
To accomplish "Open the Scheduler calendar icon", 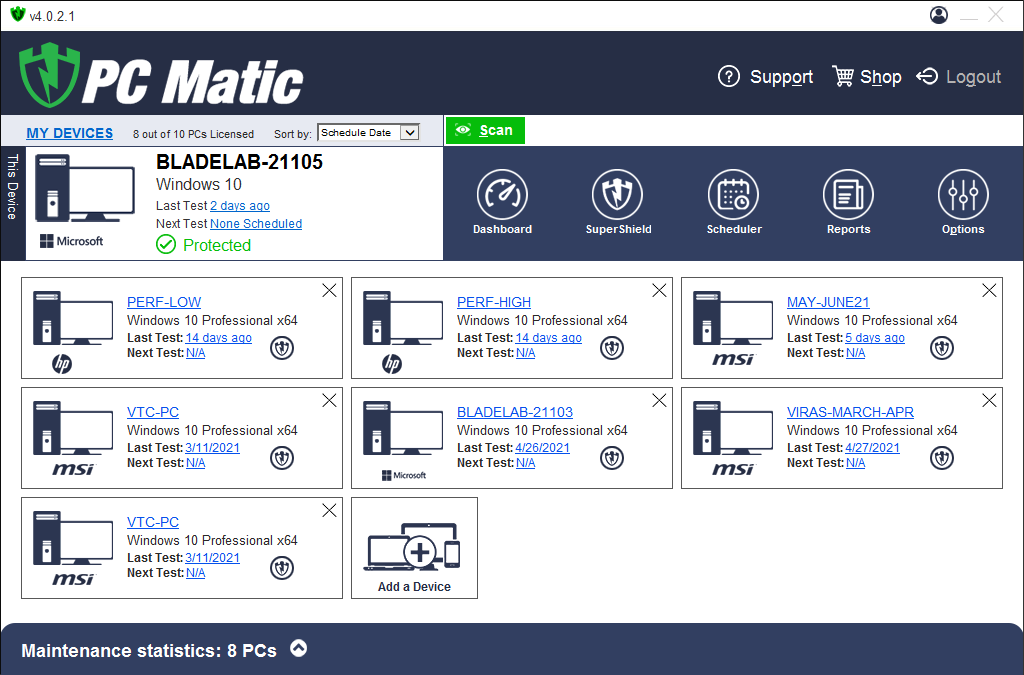I will pyautogui.click(x=734, y=195).
